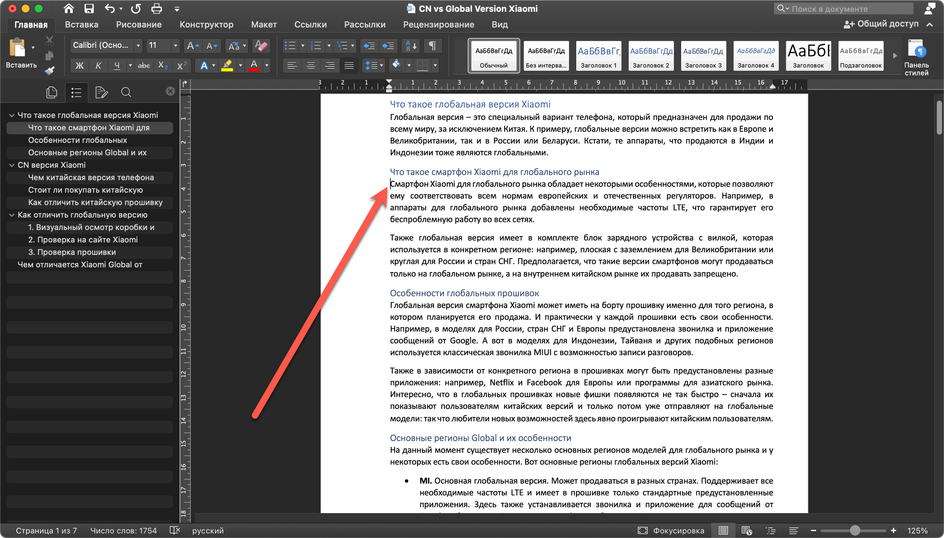The height and width of the screenshot is (538, 944).
Task: Apply red font color
Action: tap(254, 66)
